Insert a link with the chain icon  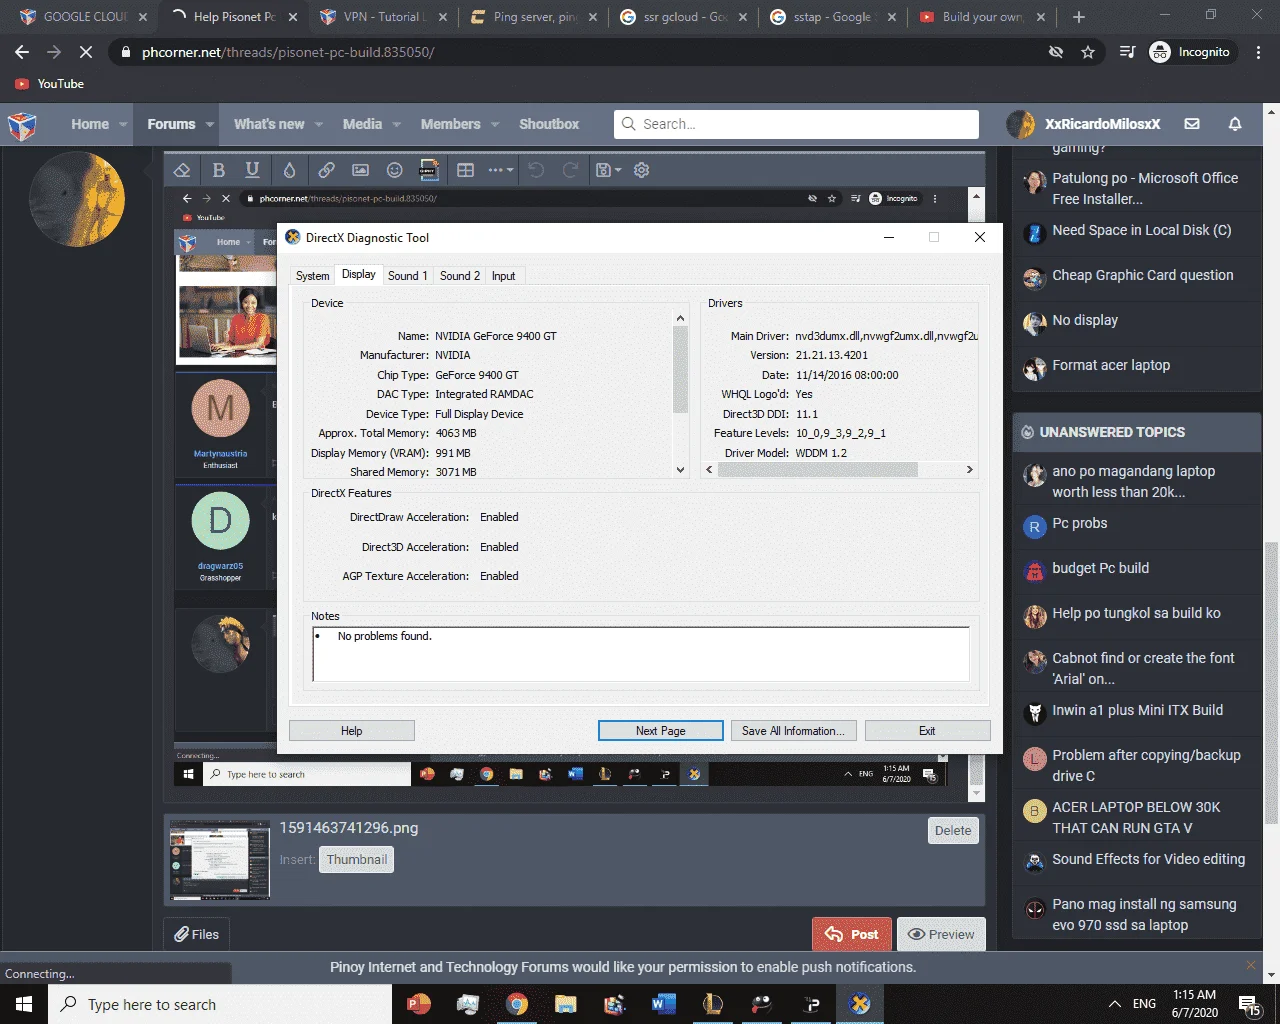[326, 170]
